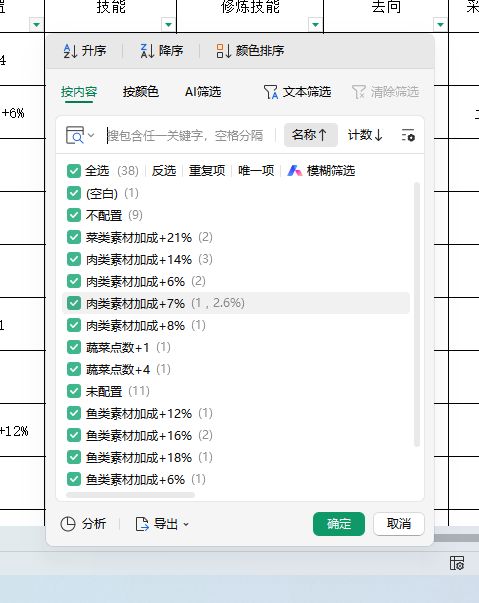The image size is (479, 603).
Task: Open the 模糊筛选 fuzzy filter
Action: (321, 171)
